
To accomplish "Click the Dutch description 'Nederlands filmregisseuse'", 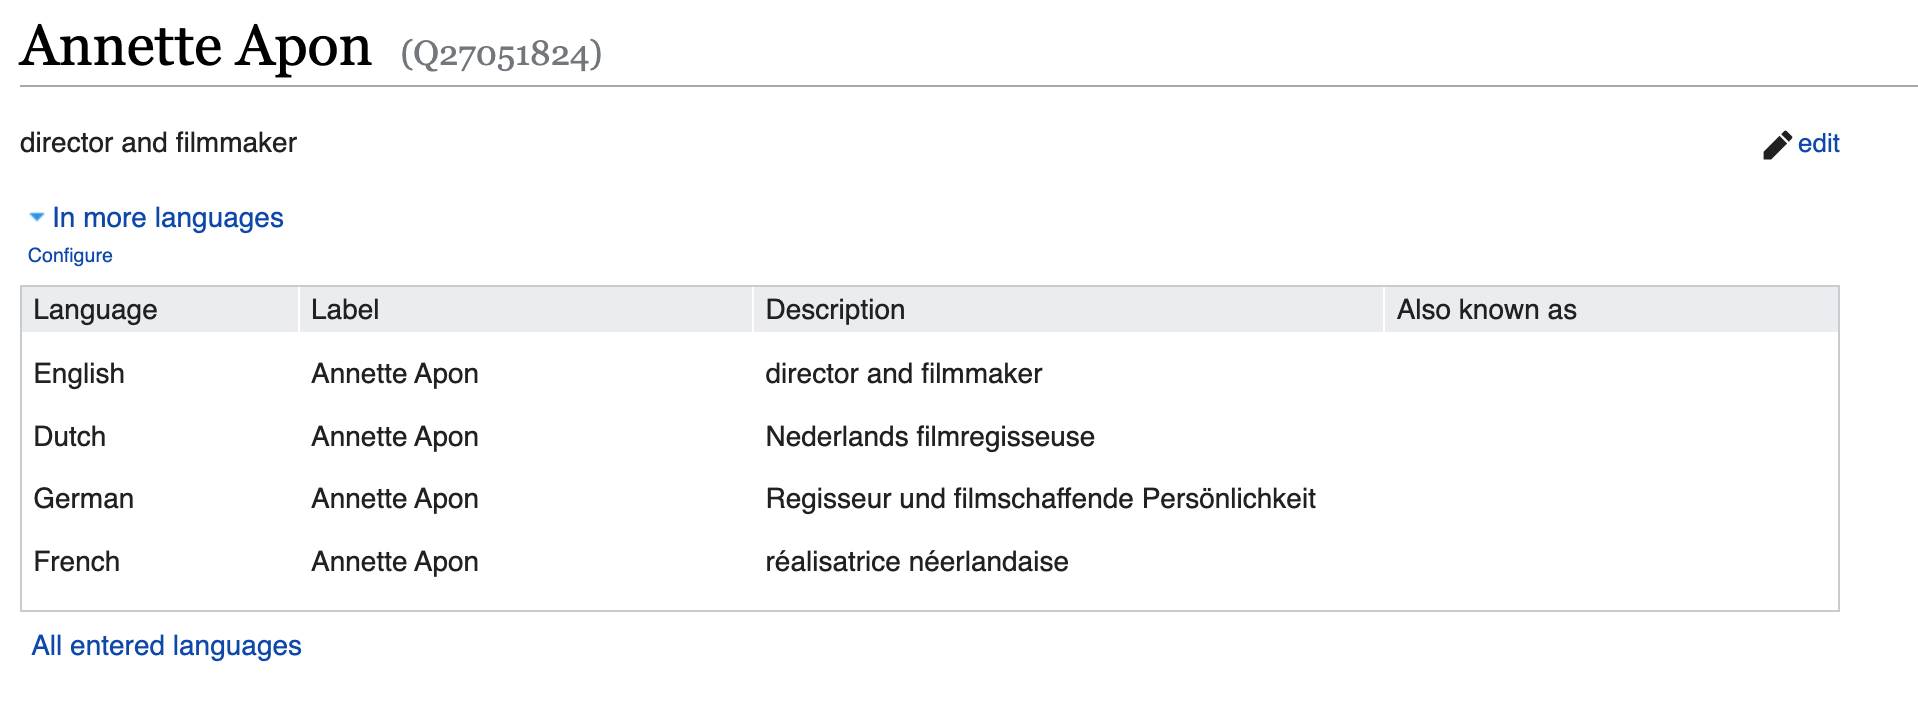I will click(929, 436).
